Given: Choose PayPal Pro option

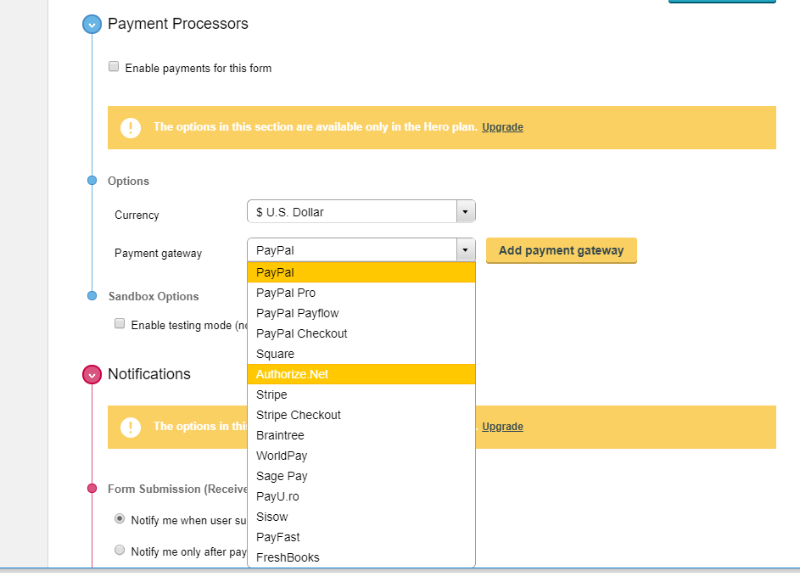Looking at the screenshot, I should tap(361, 293).
